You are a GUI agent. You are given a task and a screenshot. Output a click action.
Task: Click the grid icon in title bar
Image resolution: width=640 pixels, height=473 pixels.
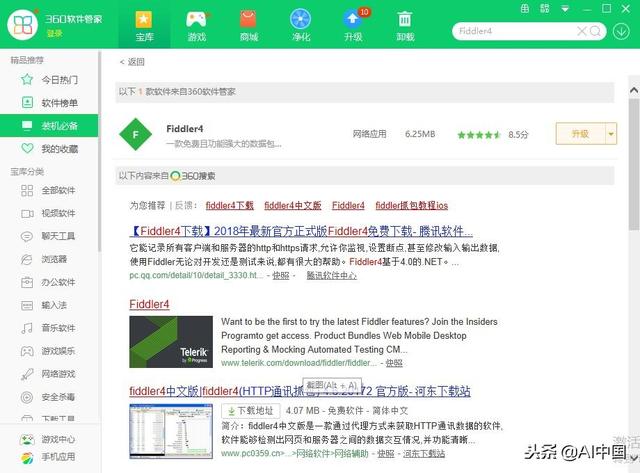(x=544, y=8)
